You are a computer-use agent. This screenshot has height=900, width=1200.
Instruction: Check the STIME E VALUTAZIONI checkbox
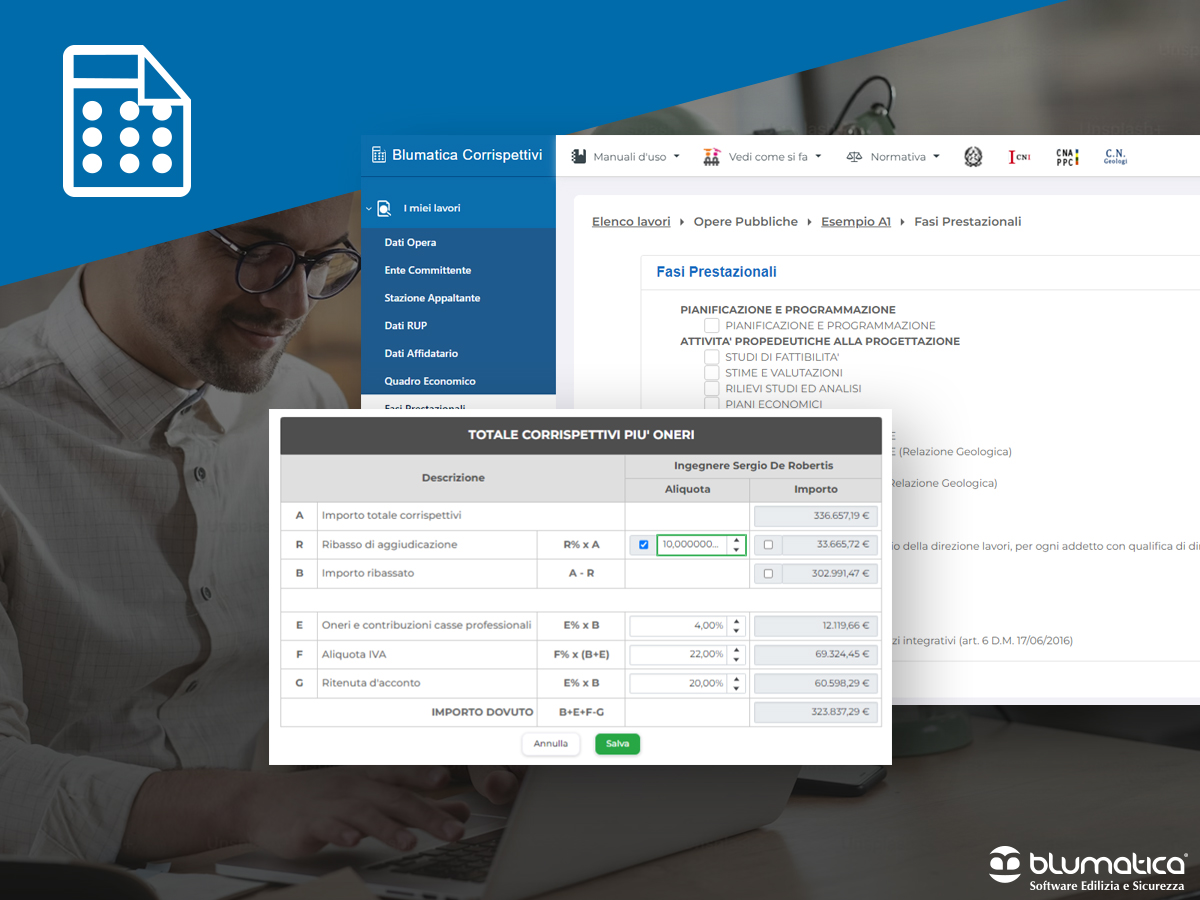coord(711,373)
